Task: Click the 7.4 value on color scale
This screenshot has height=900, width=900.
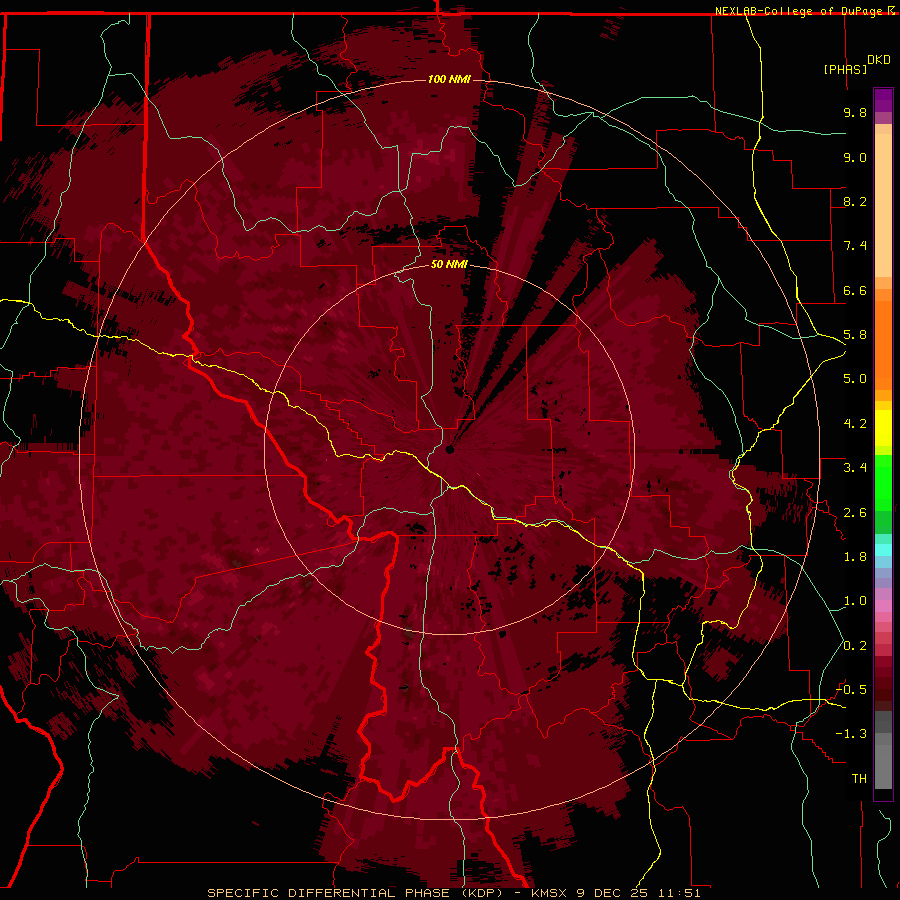Action: click(855, 246)
